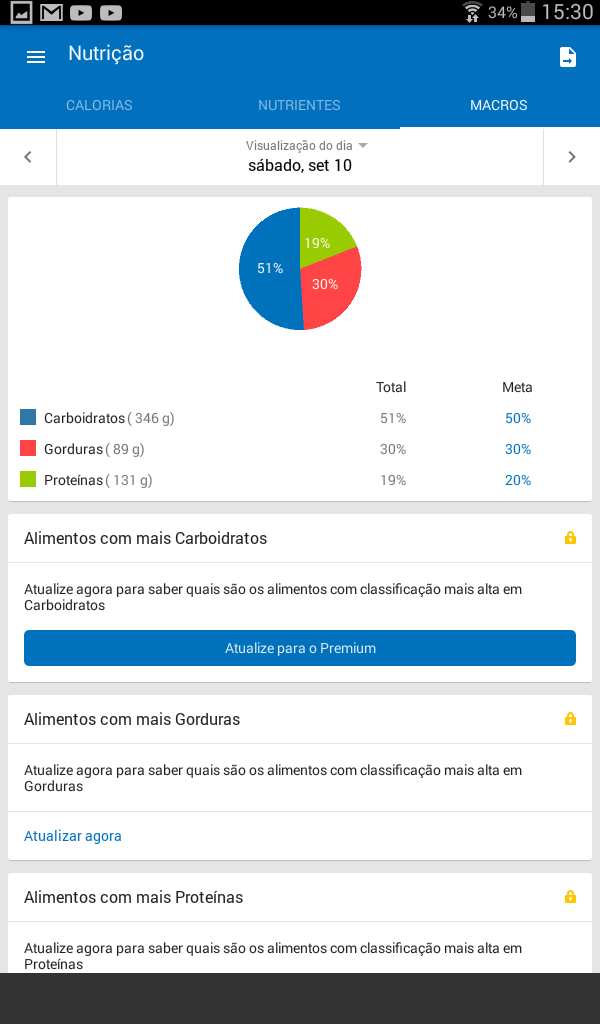Viewport: 600px width, 1024px height.
Task: Tap the Atualize para o Premium button
Action: pos(300,648)
